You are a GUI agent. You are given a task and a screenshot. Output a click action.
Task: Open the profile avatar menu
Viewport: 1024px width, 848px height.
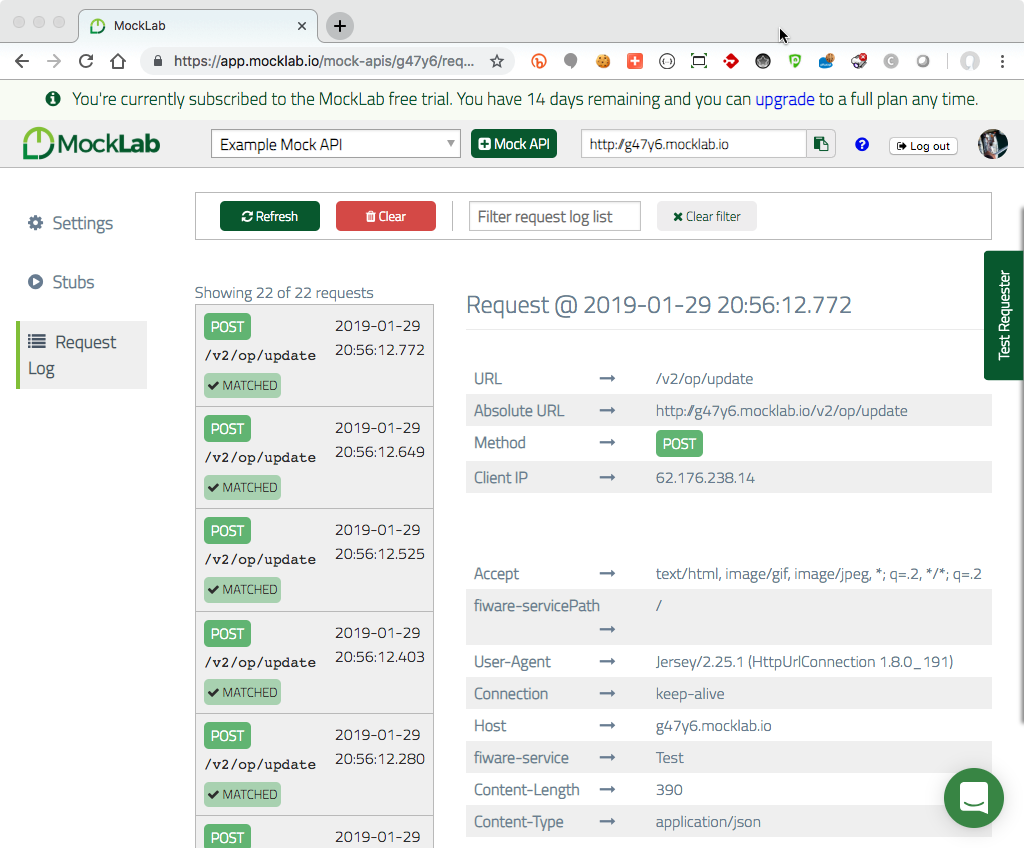(991, 143)
